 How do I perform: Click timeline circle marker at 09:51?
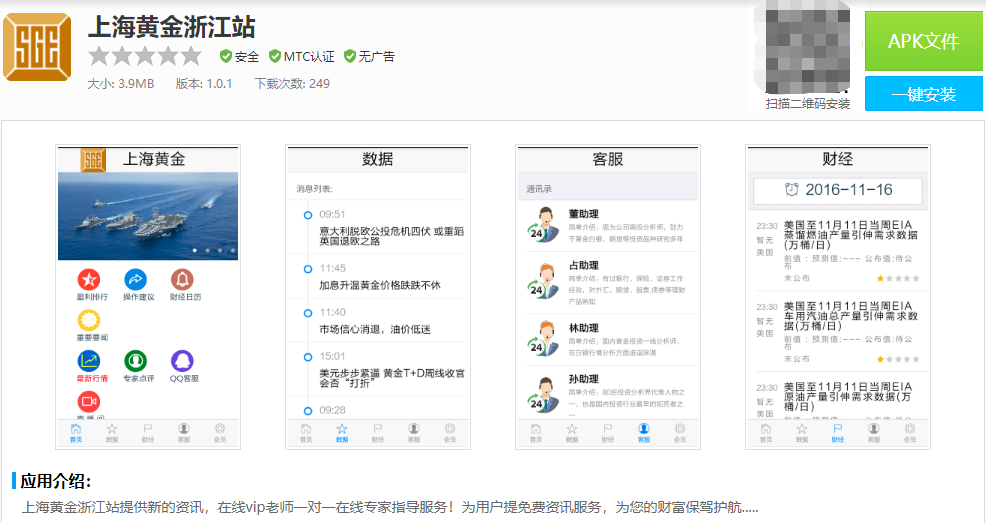[307, 216]
